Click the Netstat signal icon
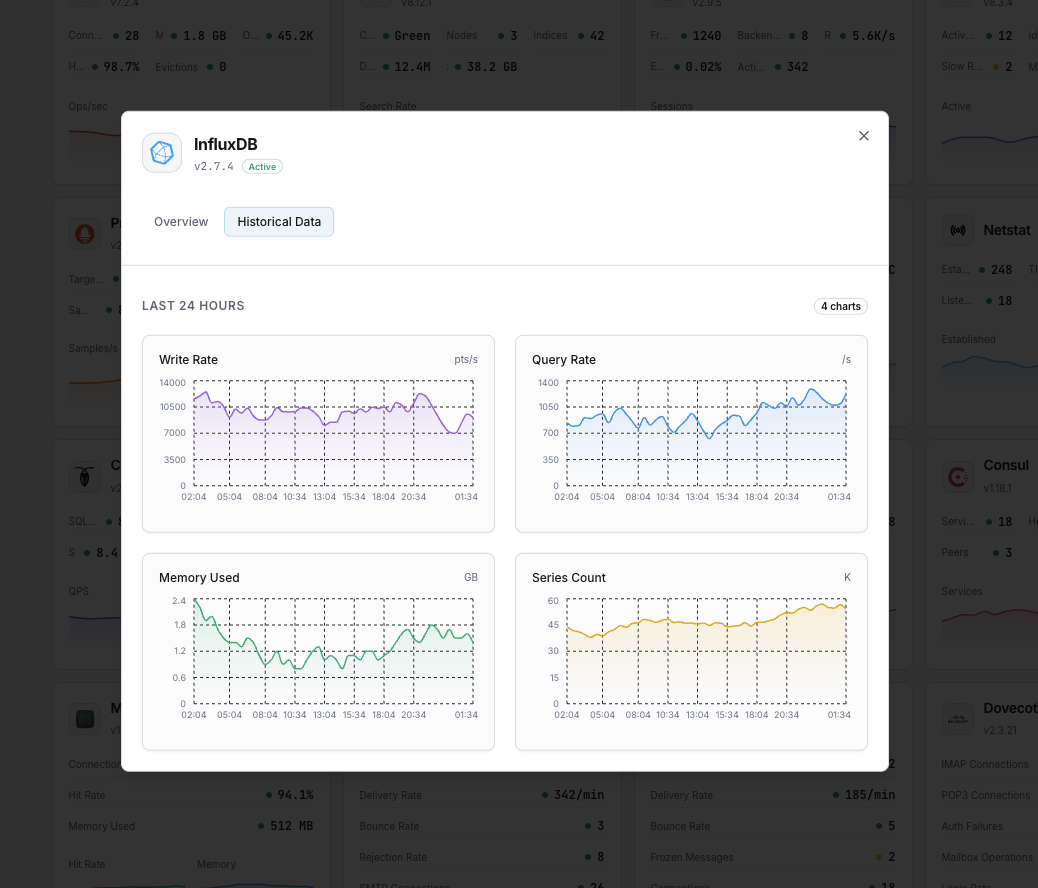The height and width of the screenshot is (888, 1038). 957,229
